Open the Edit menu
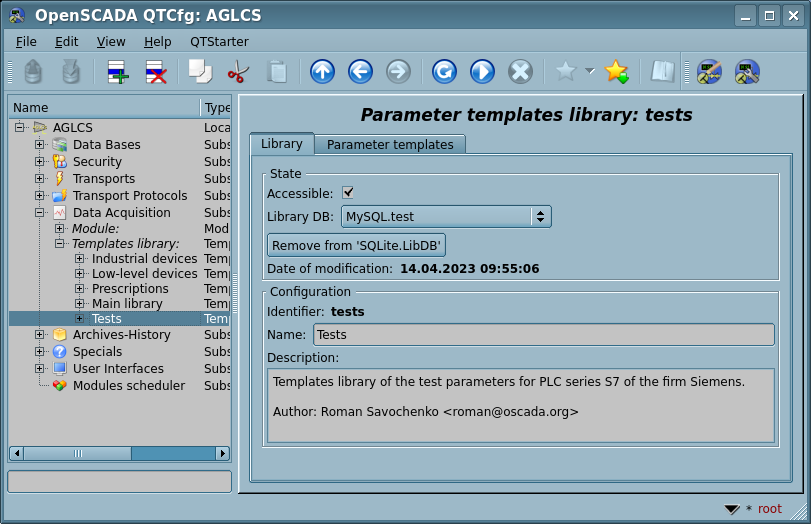This screenshot has height=524, width=811. 66,42
